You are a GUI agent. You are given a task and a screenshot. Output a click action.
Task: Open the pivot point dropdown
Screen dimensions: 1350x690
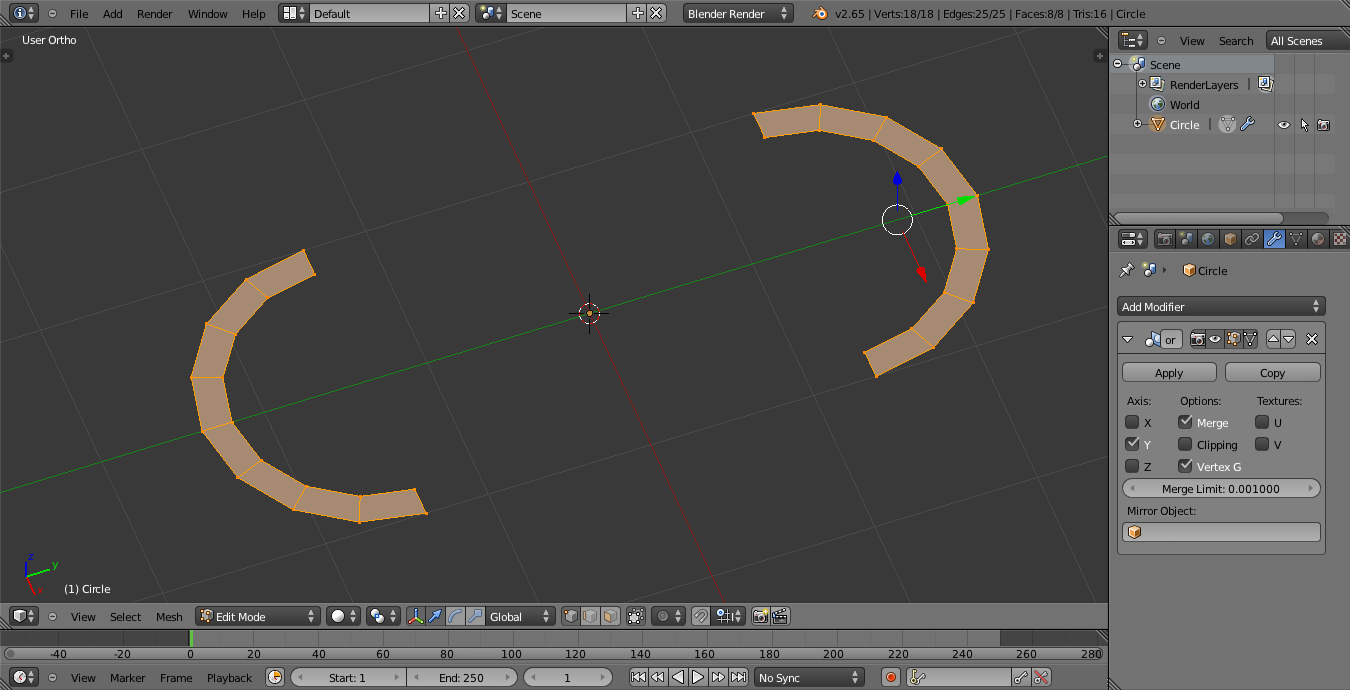click(382, 616)
